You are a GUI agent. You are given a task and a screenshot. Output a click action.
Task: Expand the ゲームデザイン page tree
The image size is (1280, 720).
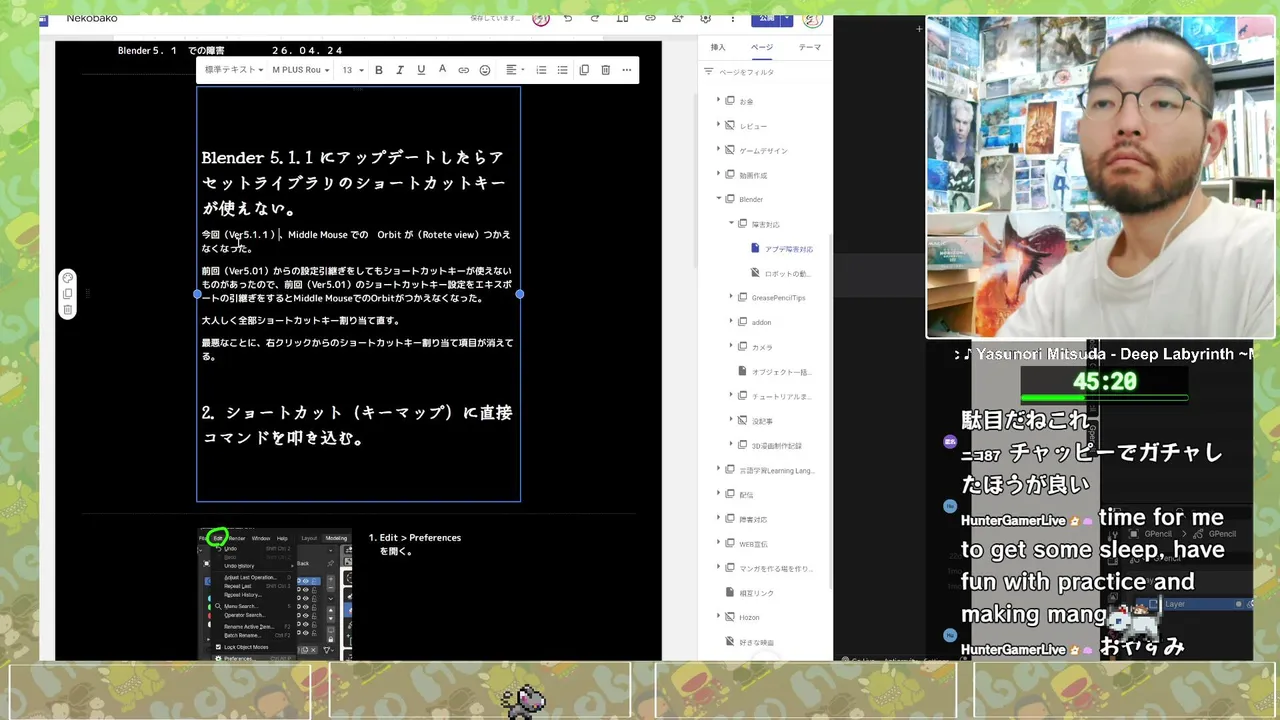[718, 150]
